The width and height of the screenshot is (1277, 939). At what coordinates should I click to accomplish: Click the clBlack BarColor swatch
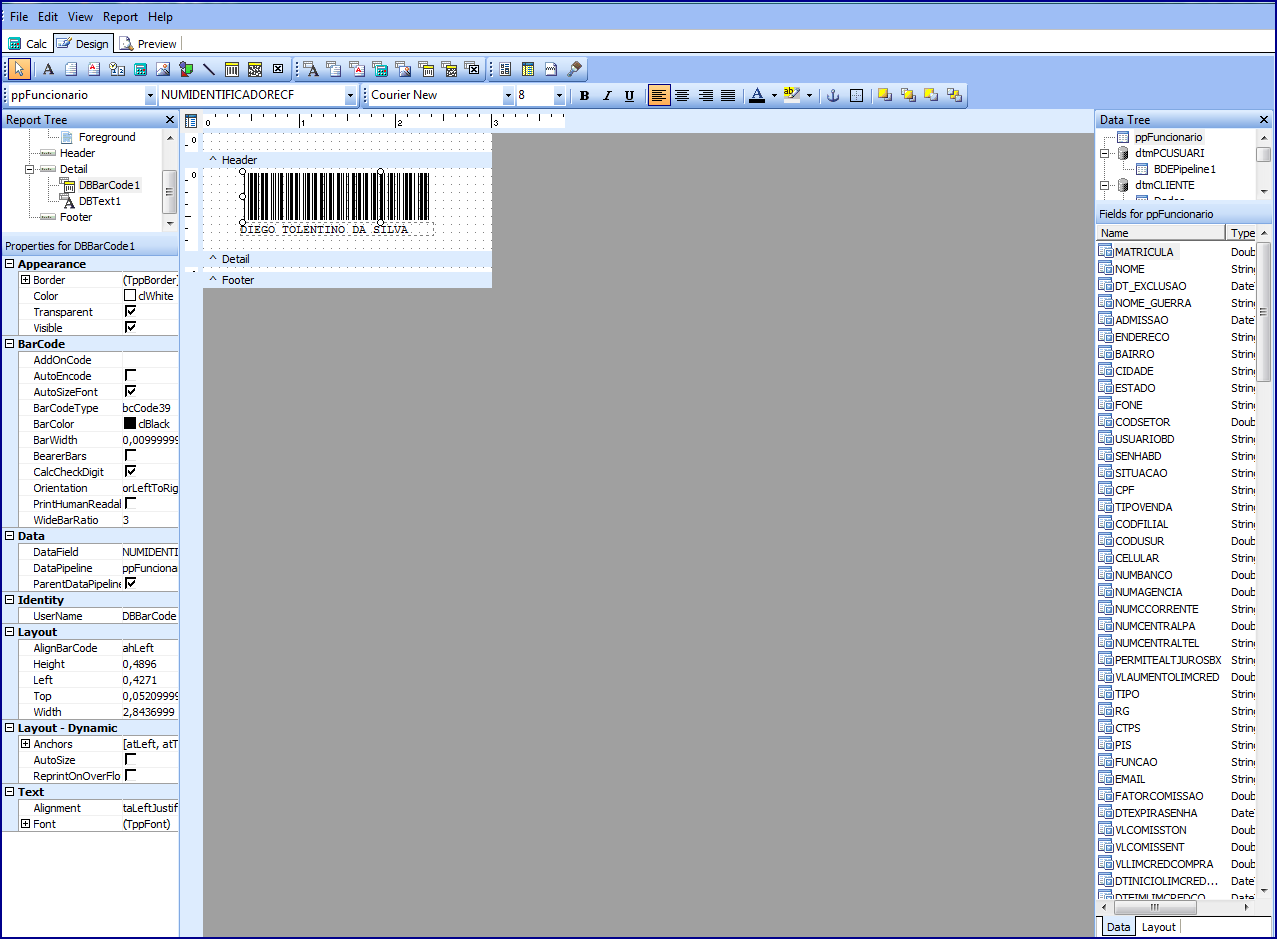(130, 423)
